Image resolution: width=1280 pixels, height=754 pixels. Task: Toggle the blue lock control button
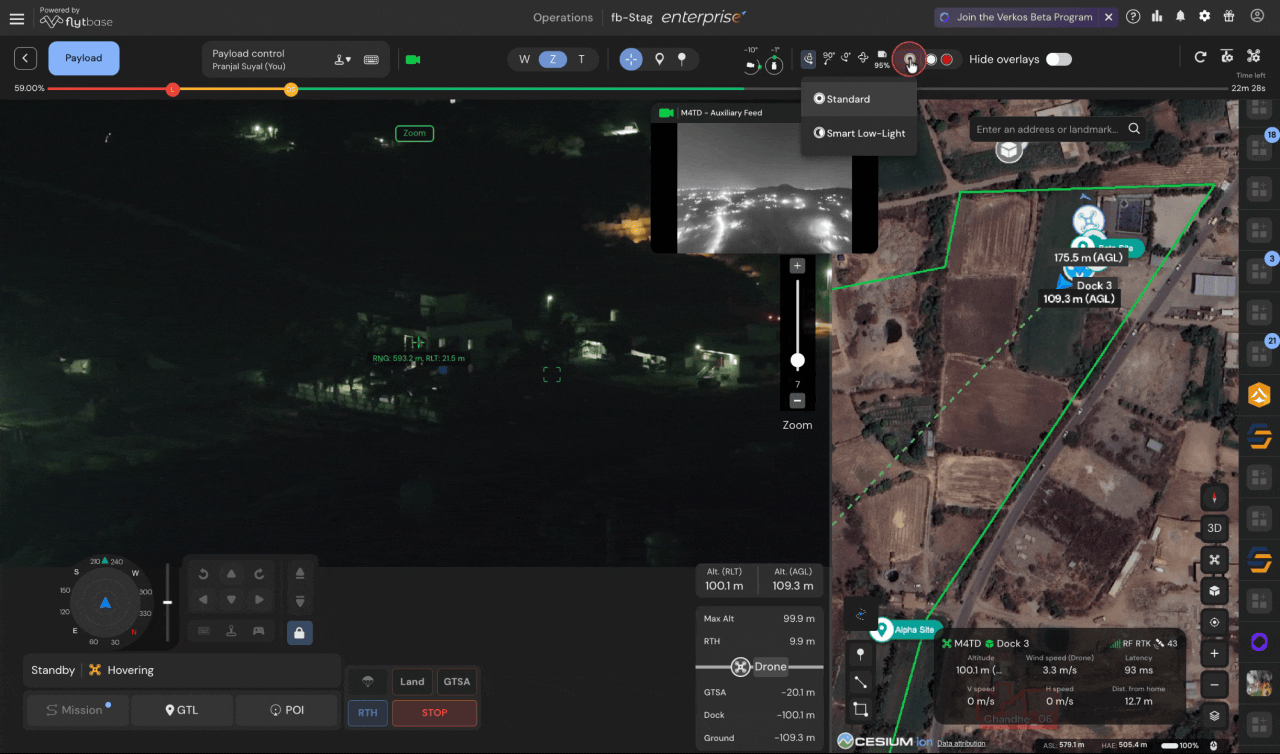[x=300, y=632]
